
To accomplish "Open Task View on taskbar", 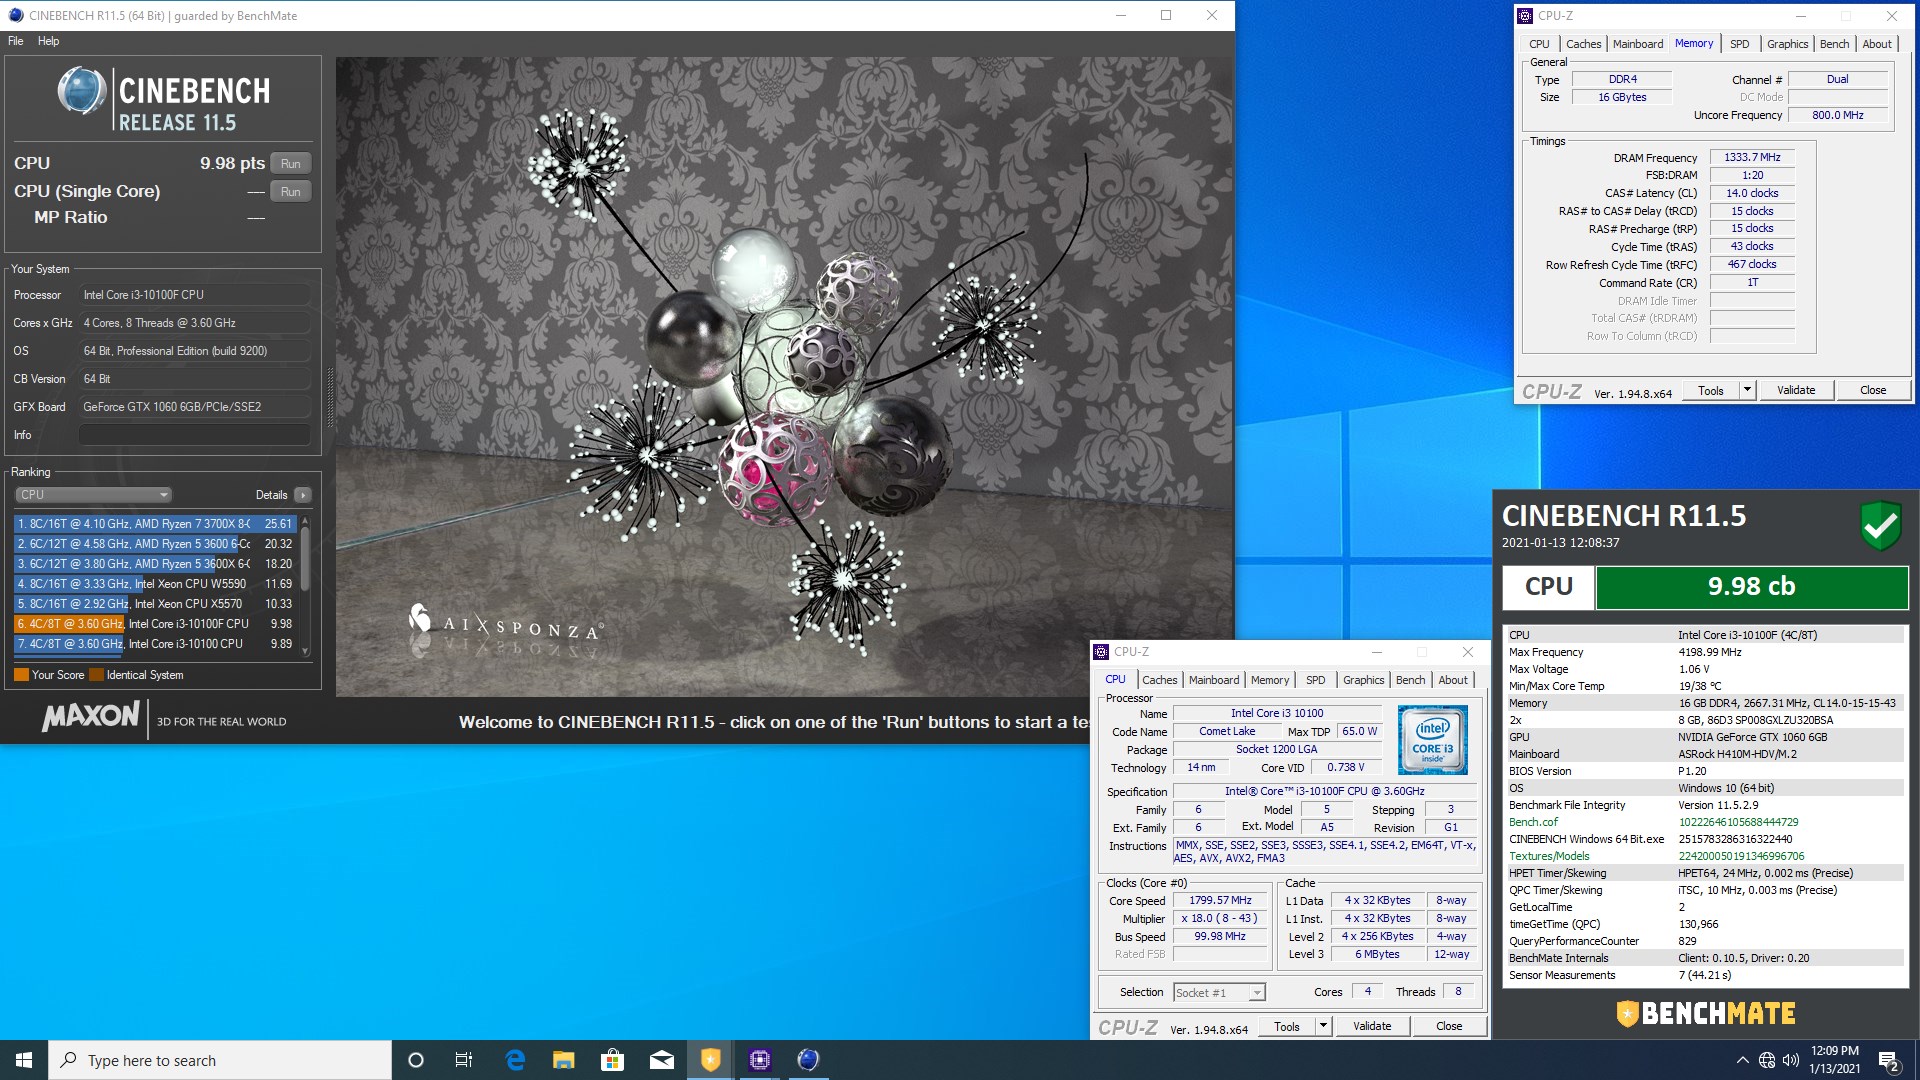I will point(464,1060).
